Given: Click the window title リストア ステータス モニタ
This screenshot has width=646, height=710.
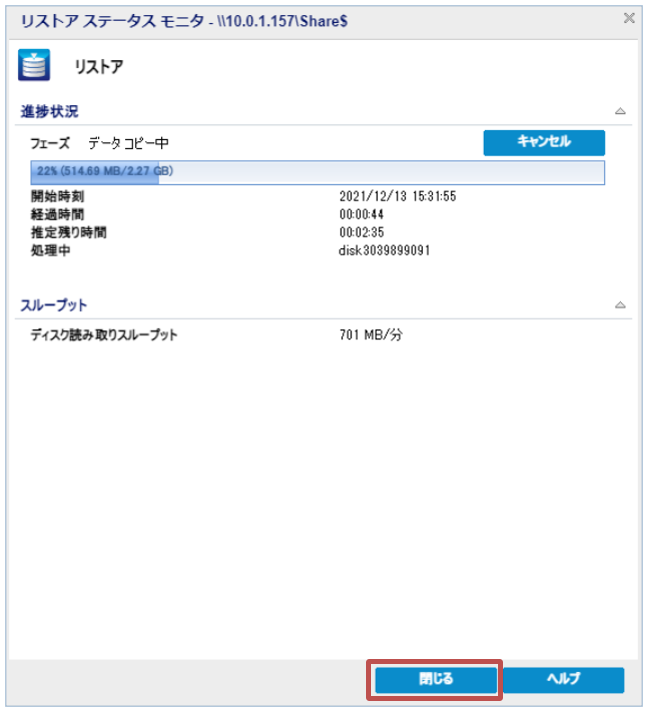Looking at the screenshot, I should point(112,21).
